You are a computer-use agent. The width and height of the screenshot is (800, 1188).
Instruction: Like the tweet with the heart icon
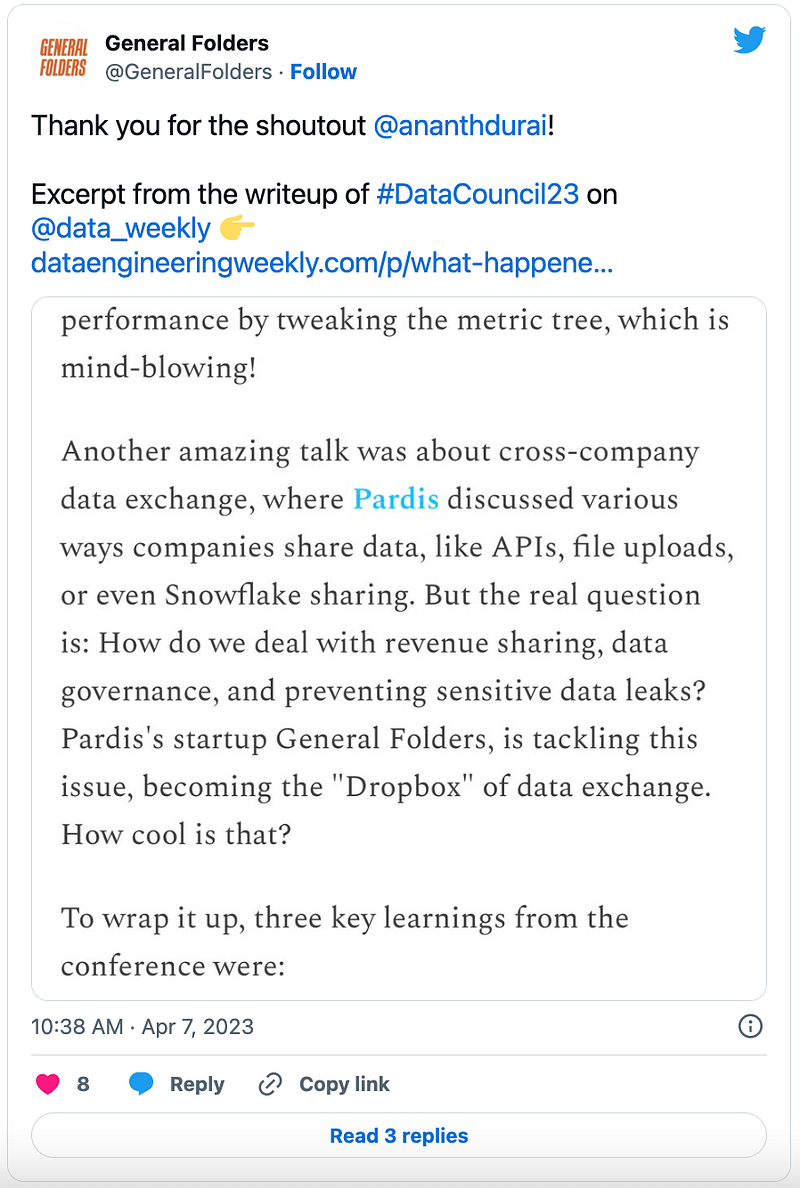point(48,1084)
